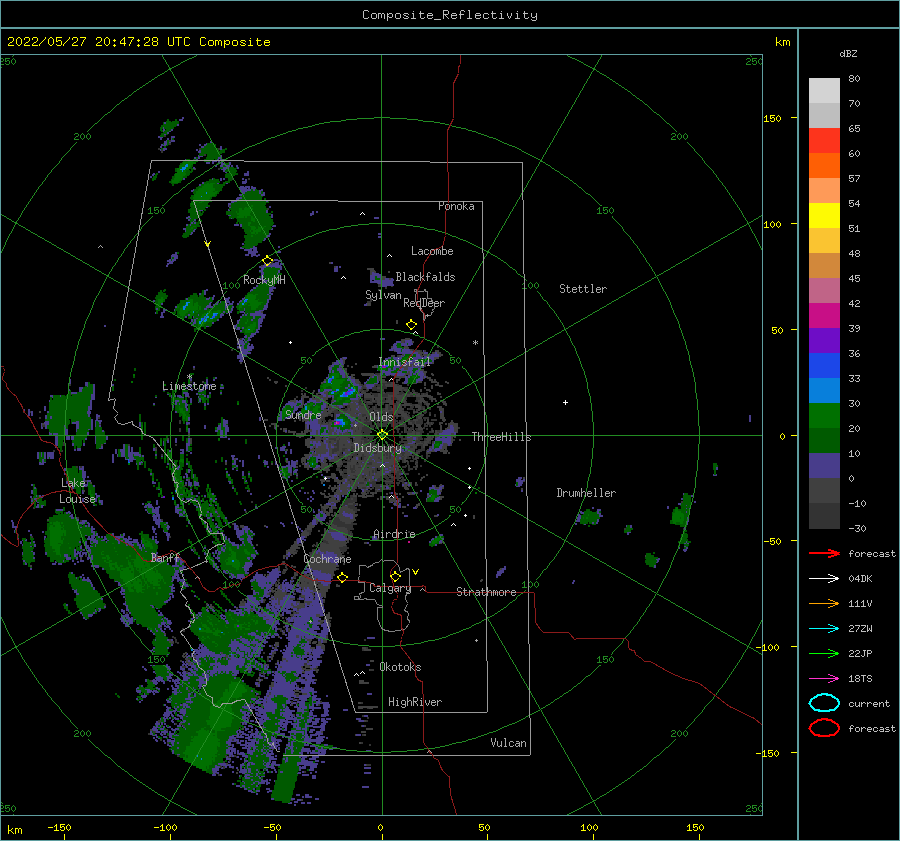Click the blue 33 dBZ color swatch
This screenshot has height=841, width=900.
824,365
